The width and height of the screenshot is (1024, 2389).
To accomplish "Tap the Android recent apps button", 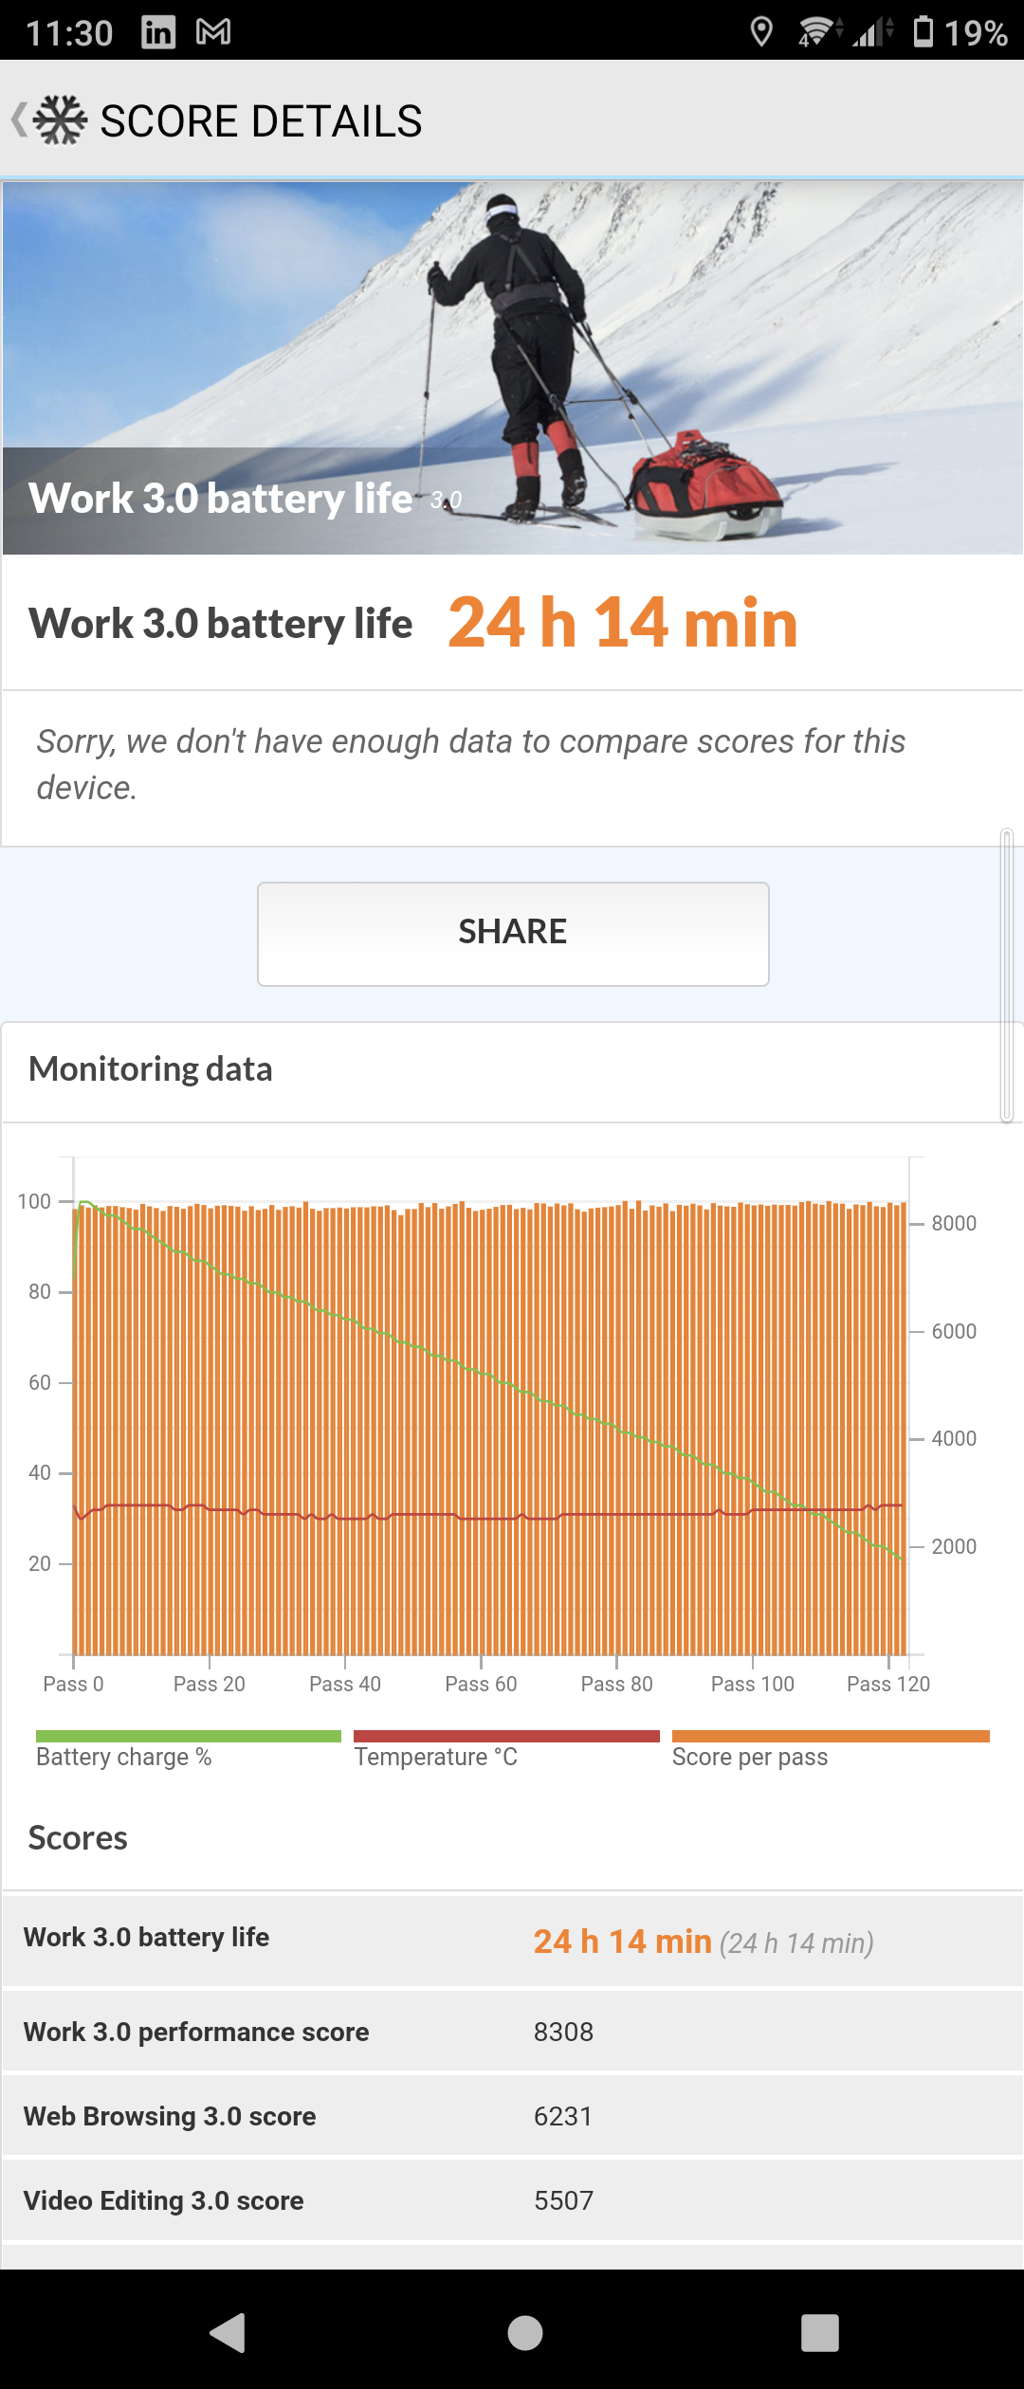I will (x=820, y=2332).
